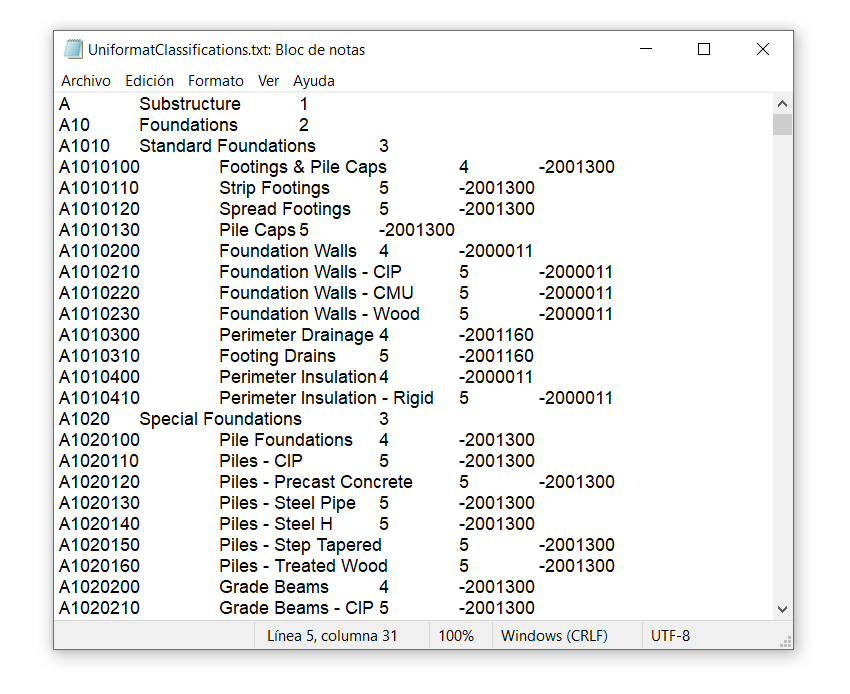Screen dimensions: 850x694
Task: Click the Windows (CRLF) status entry
Action: [x=554, y=636]
